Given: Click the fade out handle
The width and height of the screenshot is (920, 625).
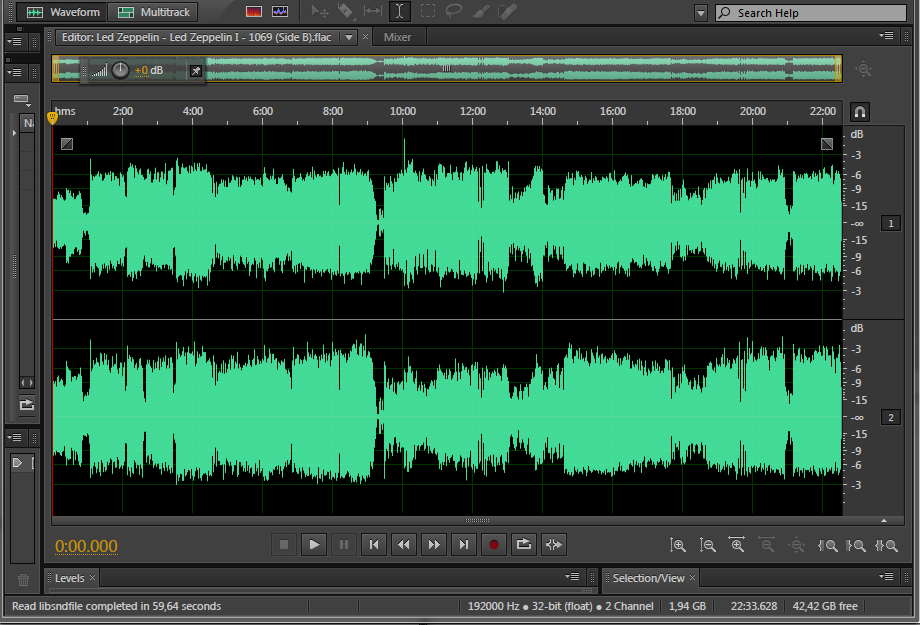Looking at the screenshot, I should click(827, 144).
